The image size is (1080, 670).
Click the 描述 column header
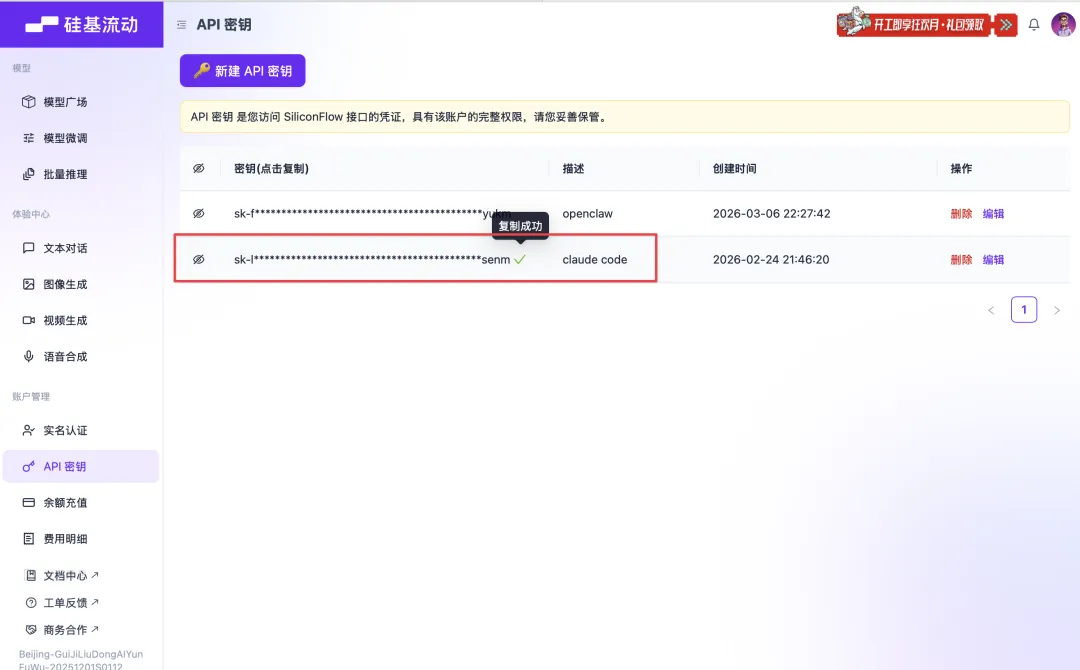(x=573, y=168)
